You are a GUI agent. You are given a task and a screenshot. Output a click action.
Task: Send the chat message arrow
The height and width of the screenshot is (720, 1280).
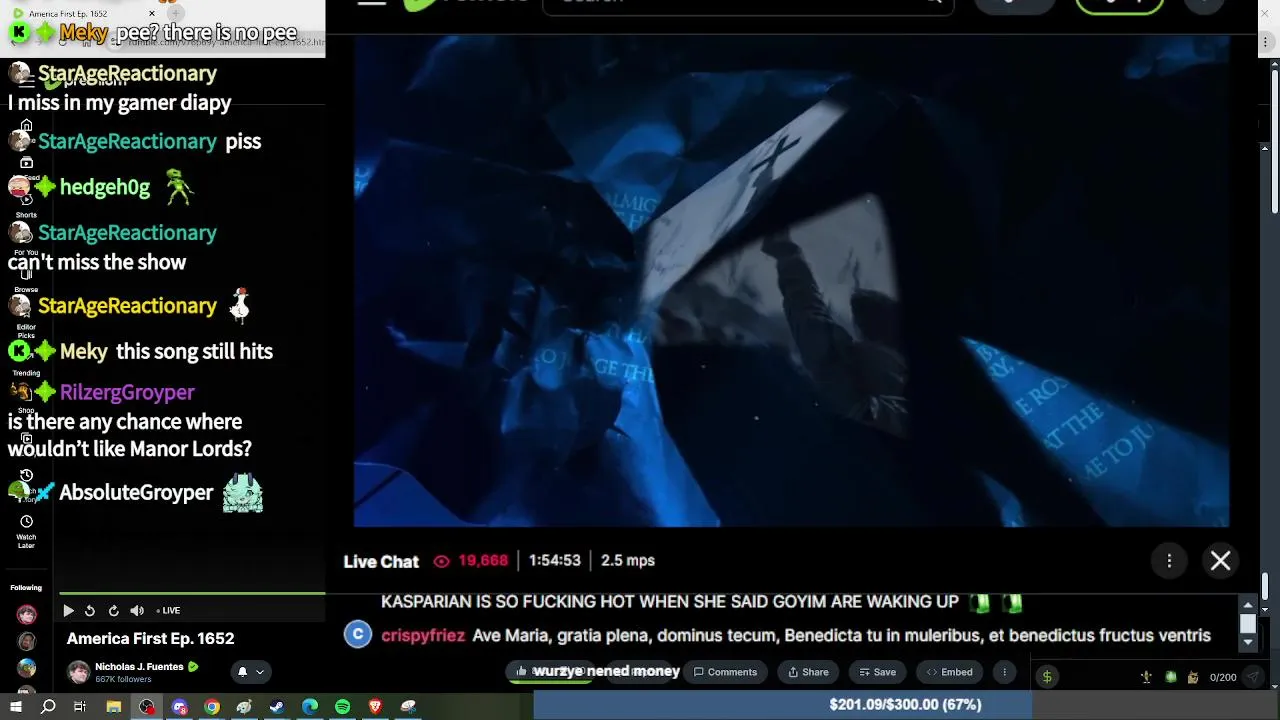coord(1253,677)
